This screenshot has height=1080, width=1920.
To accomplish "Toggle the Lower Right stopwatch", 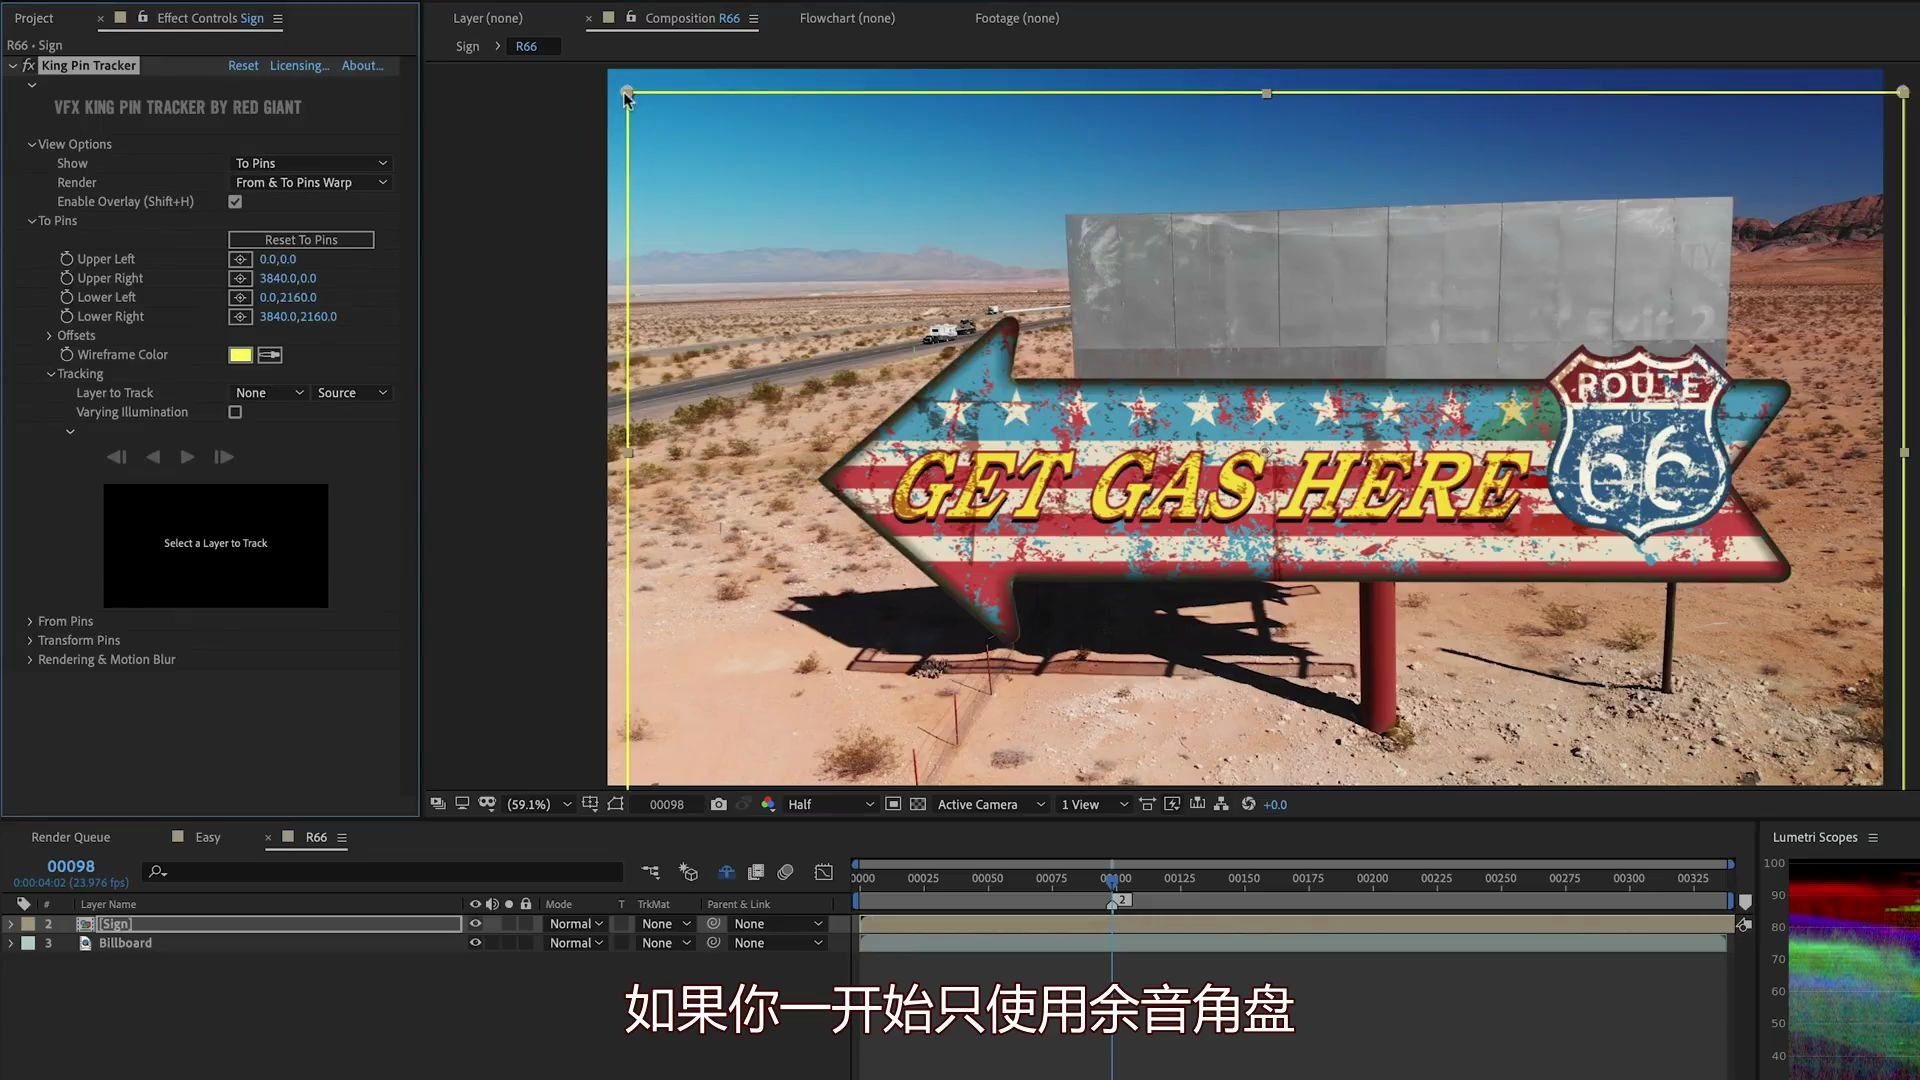I will [66, 316].
